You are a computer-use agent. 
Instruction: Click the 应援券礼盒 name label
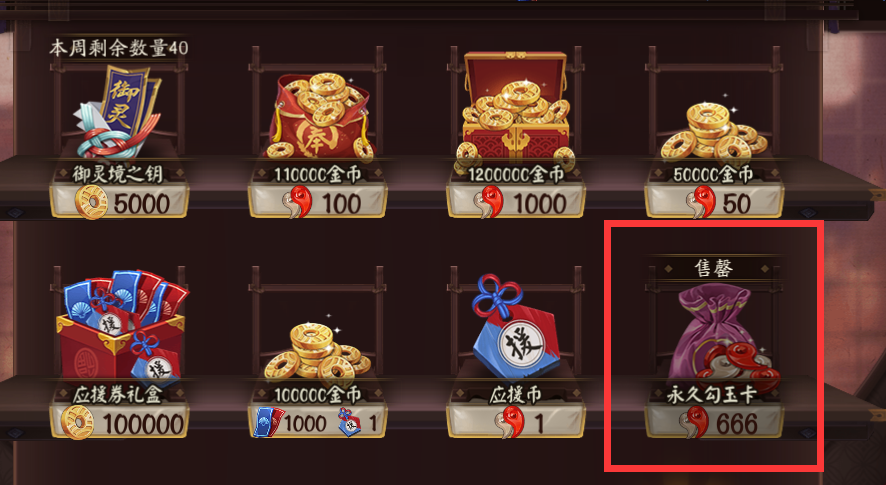118,395
